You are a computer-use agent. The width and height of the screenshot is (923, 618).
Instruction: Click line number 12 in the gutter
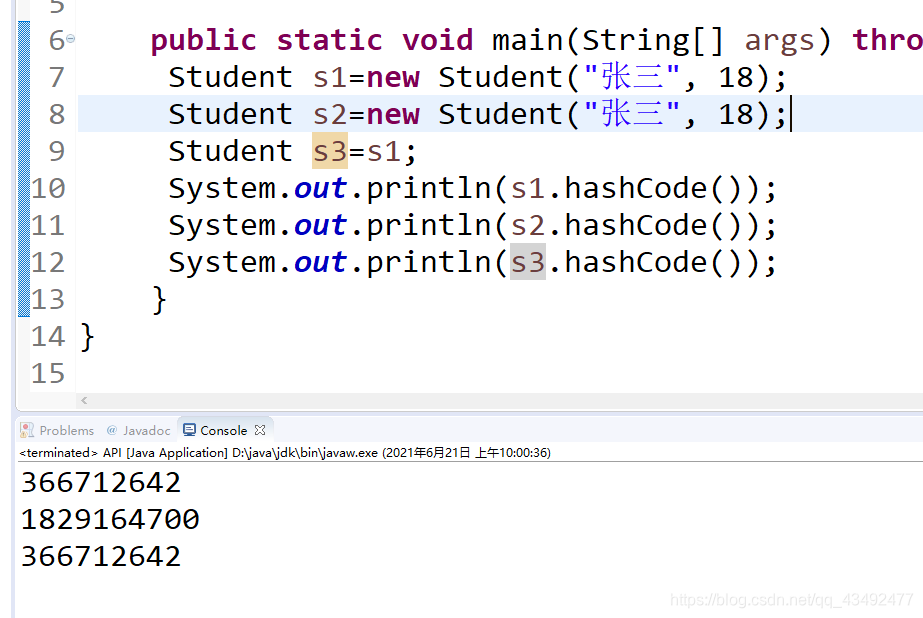point(48,263)
